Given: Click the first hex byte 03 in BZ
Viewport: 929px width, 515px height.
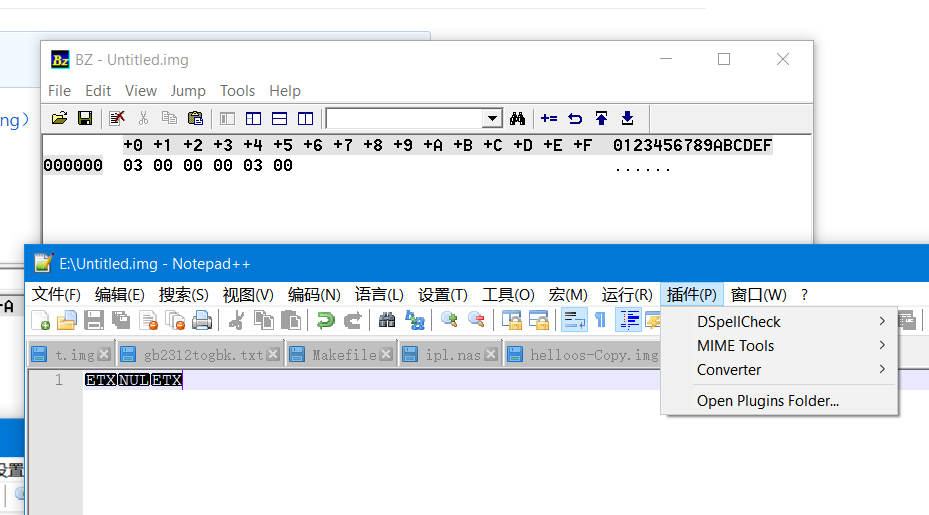Looking at the screenshot, I should [133, 165].
